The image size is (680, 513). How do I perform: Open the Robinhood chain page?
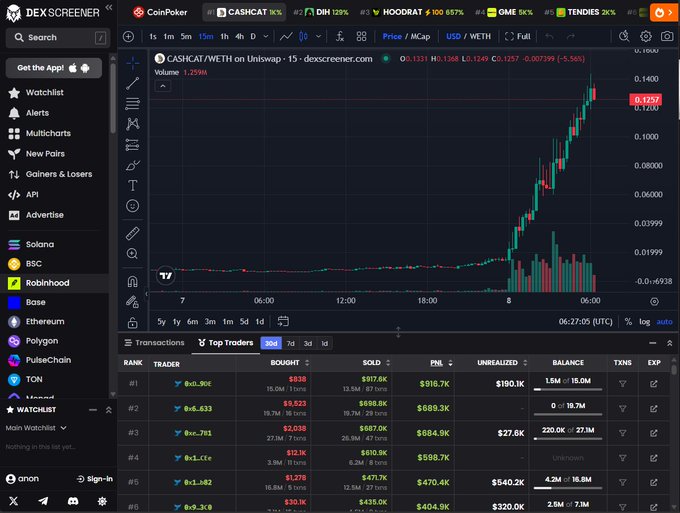(x=55, y=283)
